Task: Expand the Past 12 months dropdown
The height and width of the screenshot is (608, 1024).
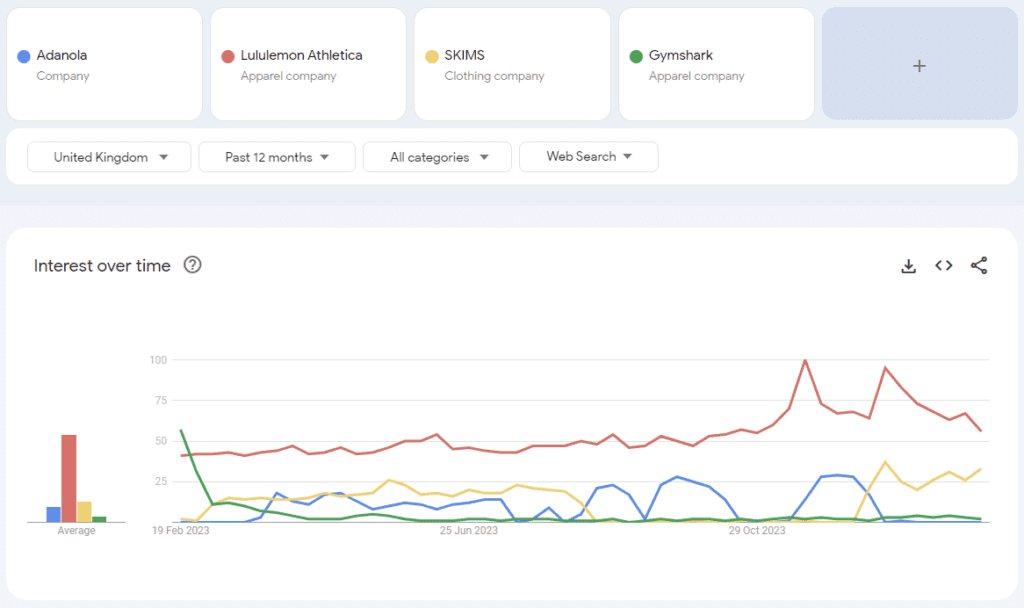Action: (277, 157)
